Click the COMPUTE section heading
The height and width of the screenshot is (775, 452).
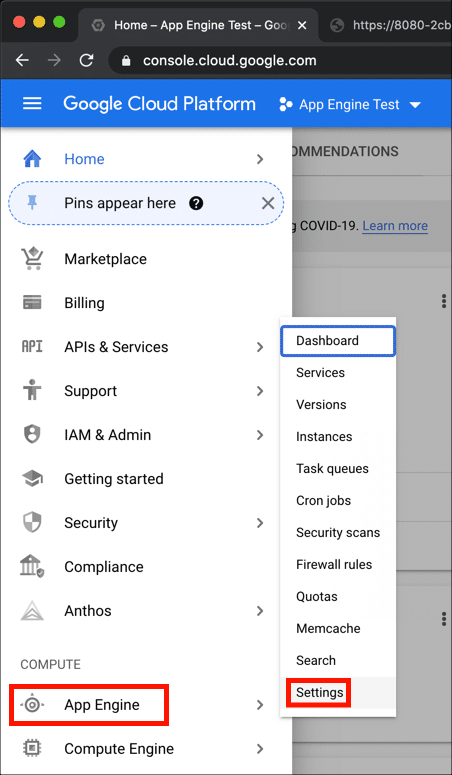tap(50, 665)
